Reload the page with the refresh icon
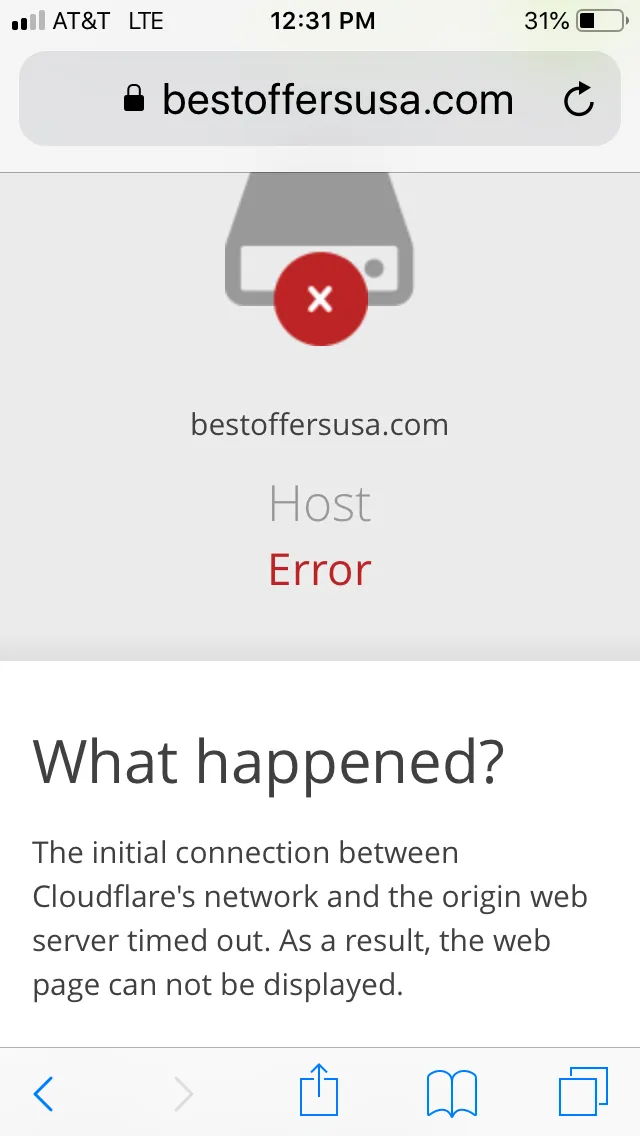 [x=578, y=99]
